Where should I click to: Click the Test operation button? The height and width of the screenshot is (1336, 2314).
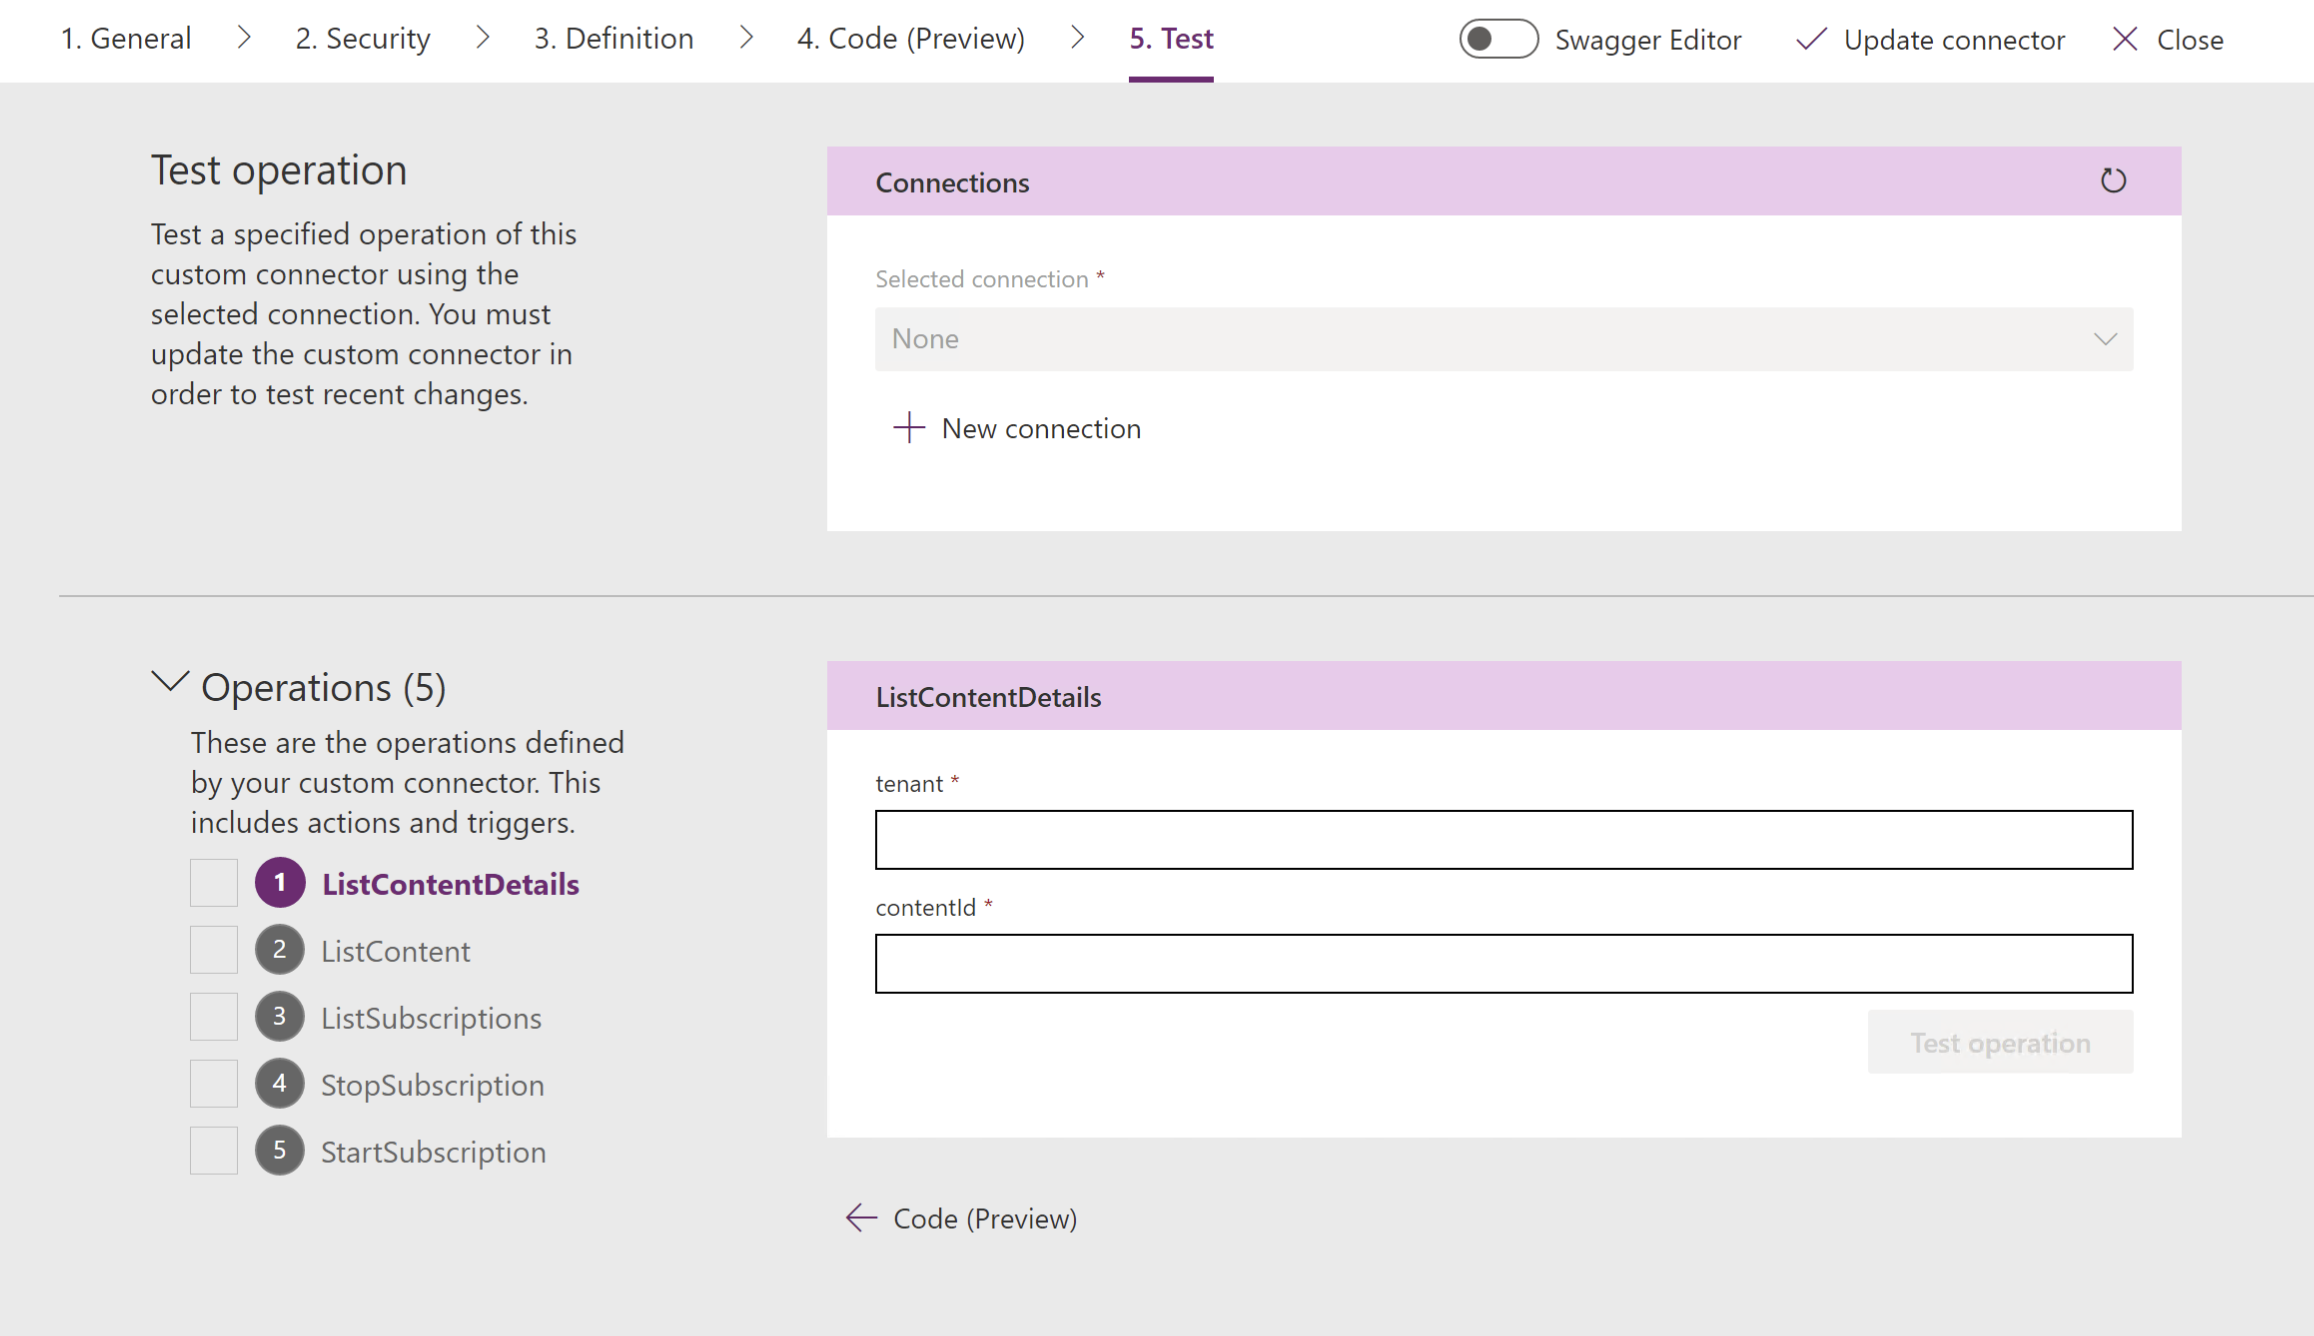[1999, 1042]
